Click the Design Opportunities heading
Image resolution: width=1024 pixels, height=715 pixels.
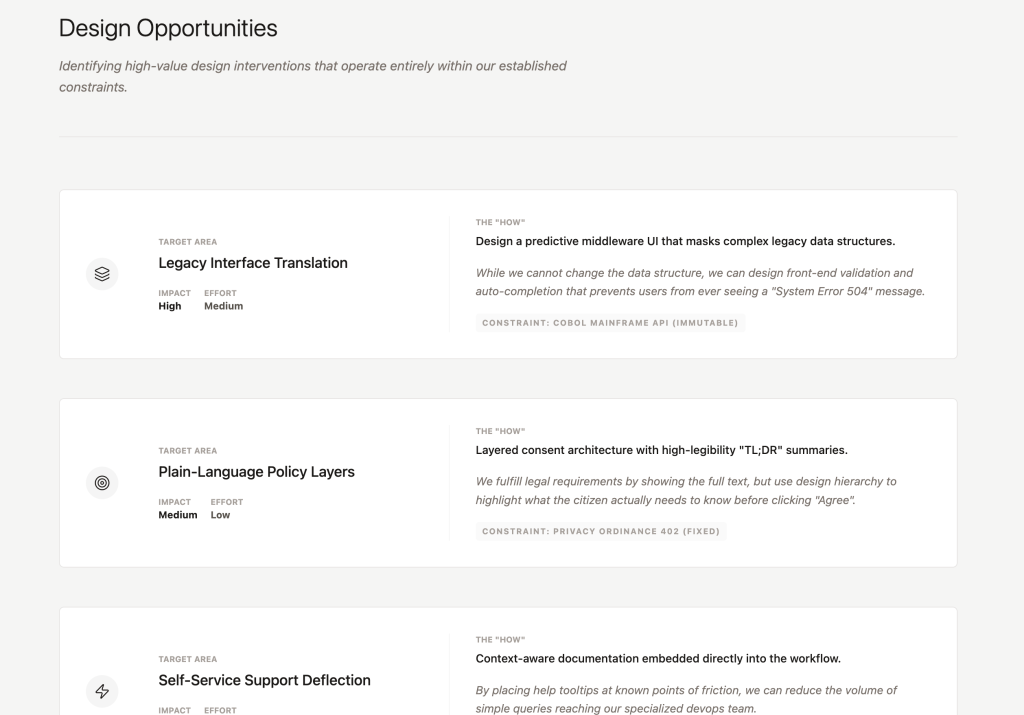(x=168, y=28)
